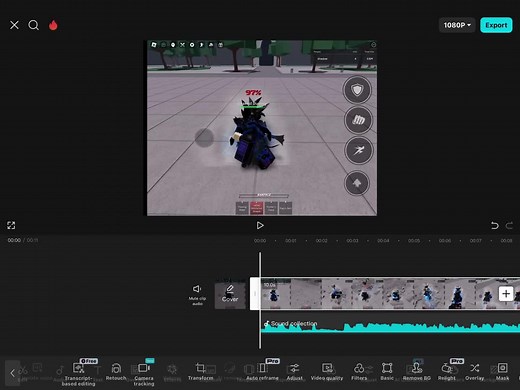Select the Sound collection audio track

pyautogui.click(x=390, y=326)
